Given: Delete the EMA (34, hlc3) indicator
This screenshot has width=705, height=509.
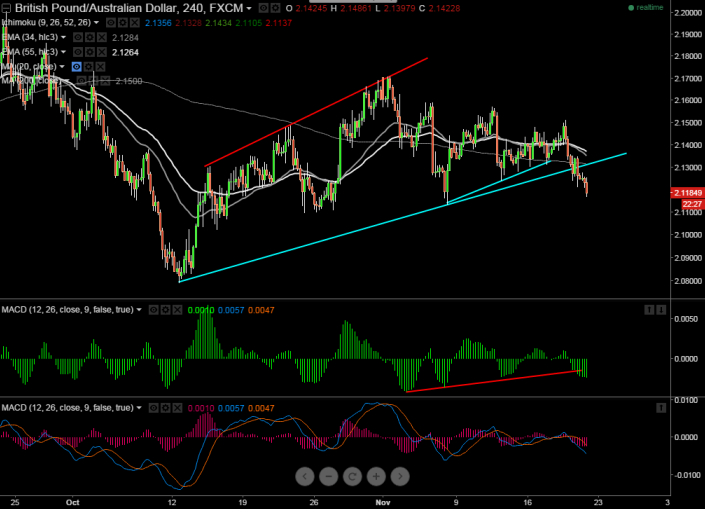Looking at the screenshot, I should (102, 37).
